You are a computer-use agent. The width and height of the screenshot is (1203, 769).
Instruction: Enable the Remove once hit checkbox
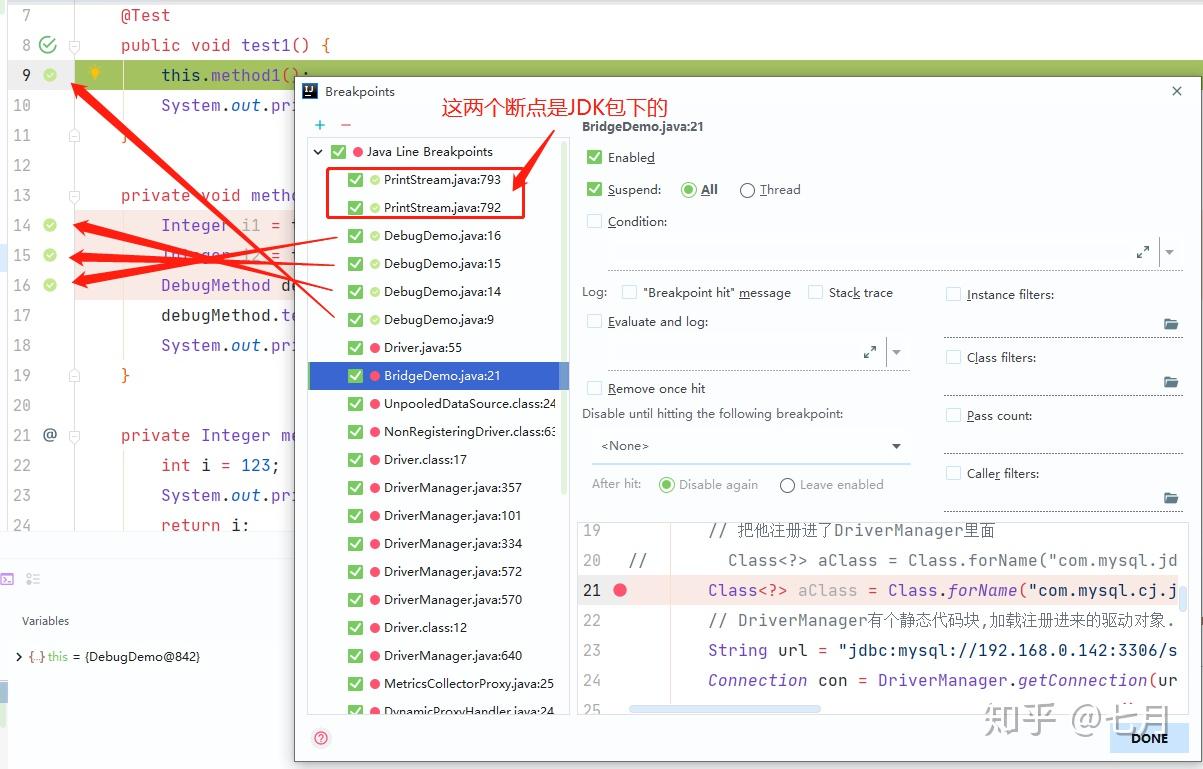[x=595, y=388]
